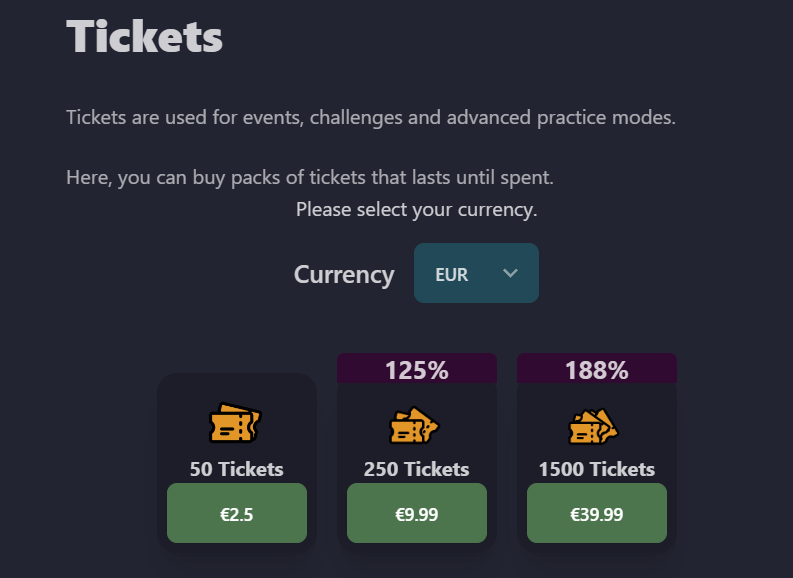Click the 'Please select your currency.' text
793x578 pixels.
coord(417,209)
